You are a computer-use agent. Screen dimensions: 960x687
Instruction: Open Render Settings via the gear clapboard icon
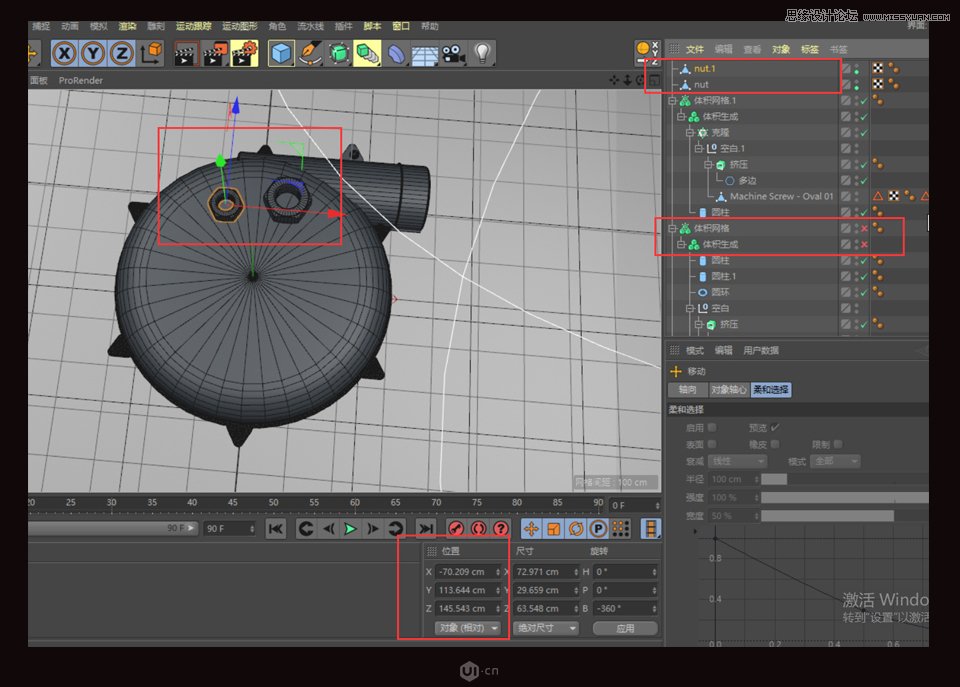click(x=245, y=52)
